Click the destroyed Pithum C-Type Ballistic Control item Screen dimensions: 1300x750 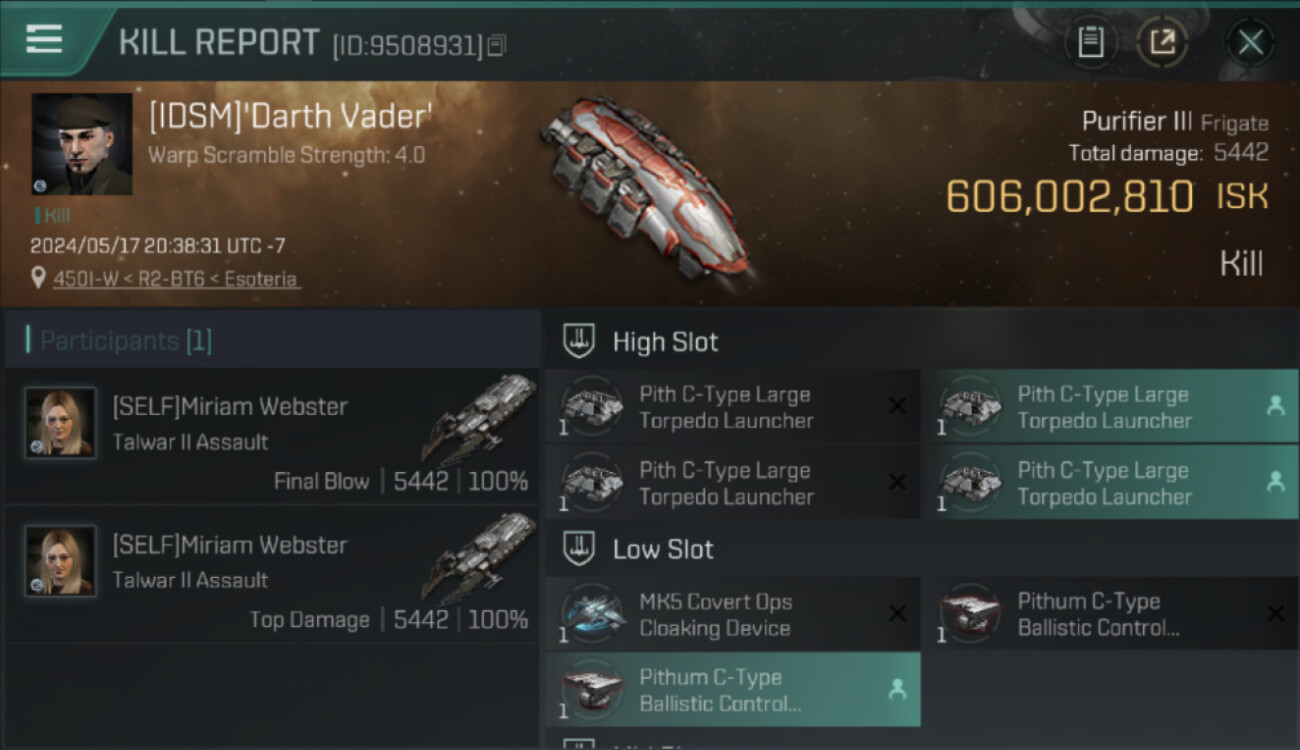point(1110,614)
